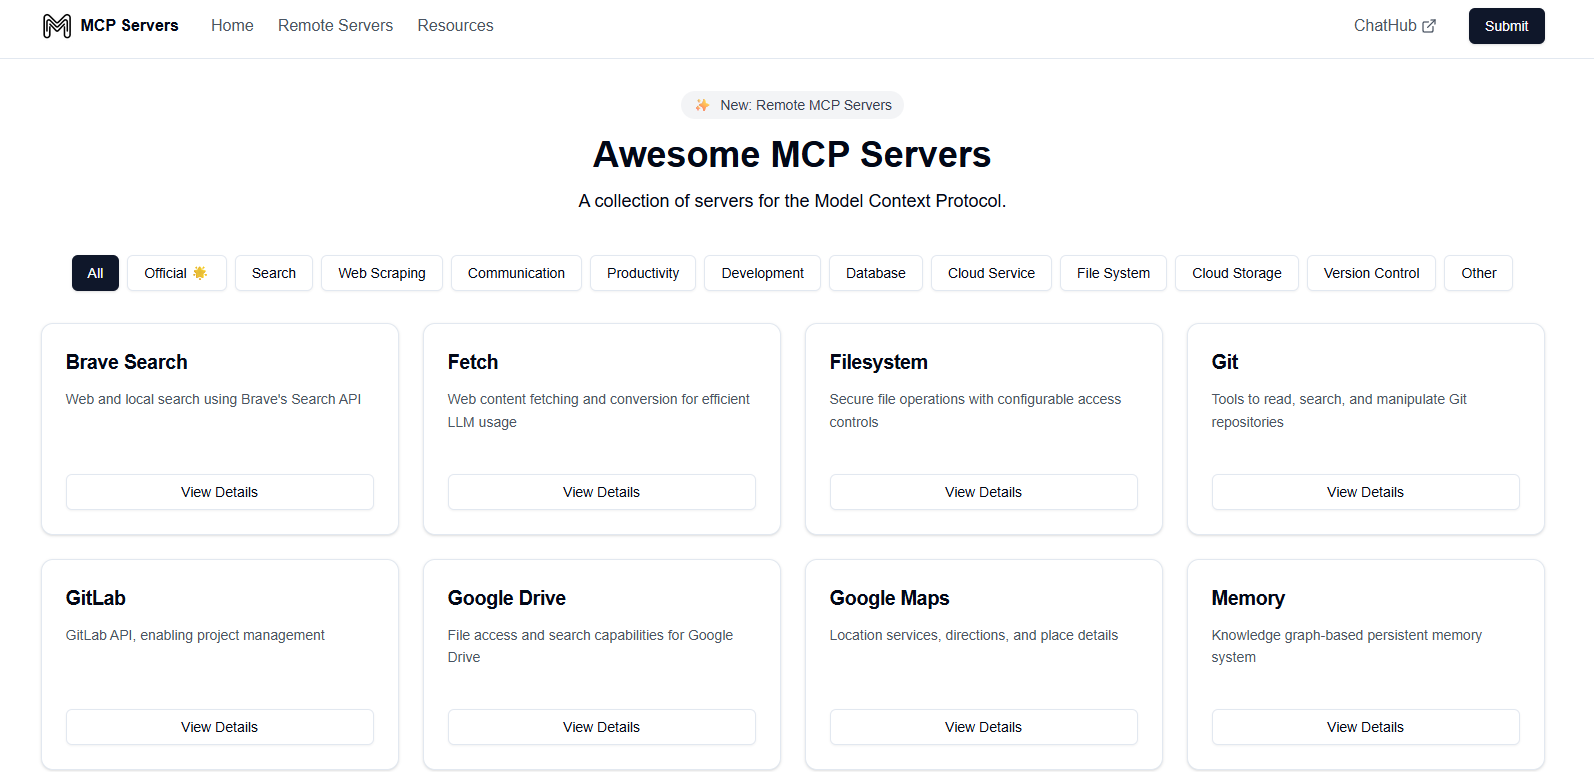The height and width of the screenshot is (772, 1594).
Task: View Details for Memory server
Action: [1365, 727]
